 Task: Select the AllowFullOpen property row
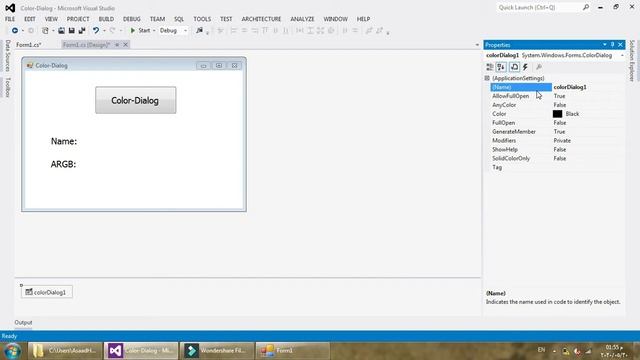pyautogui.click(x=557, y=96)
